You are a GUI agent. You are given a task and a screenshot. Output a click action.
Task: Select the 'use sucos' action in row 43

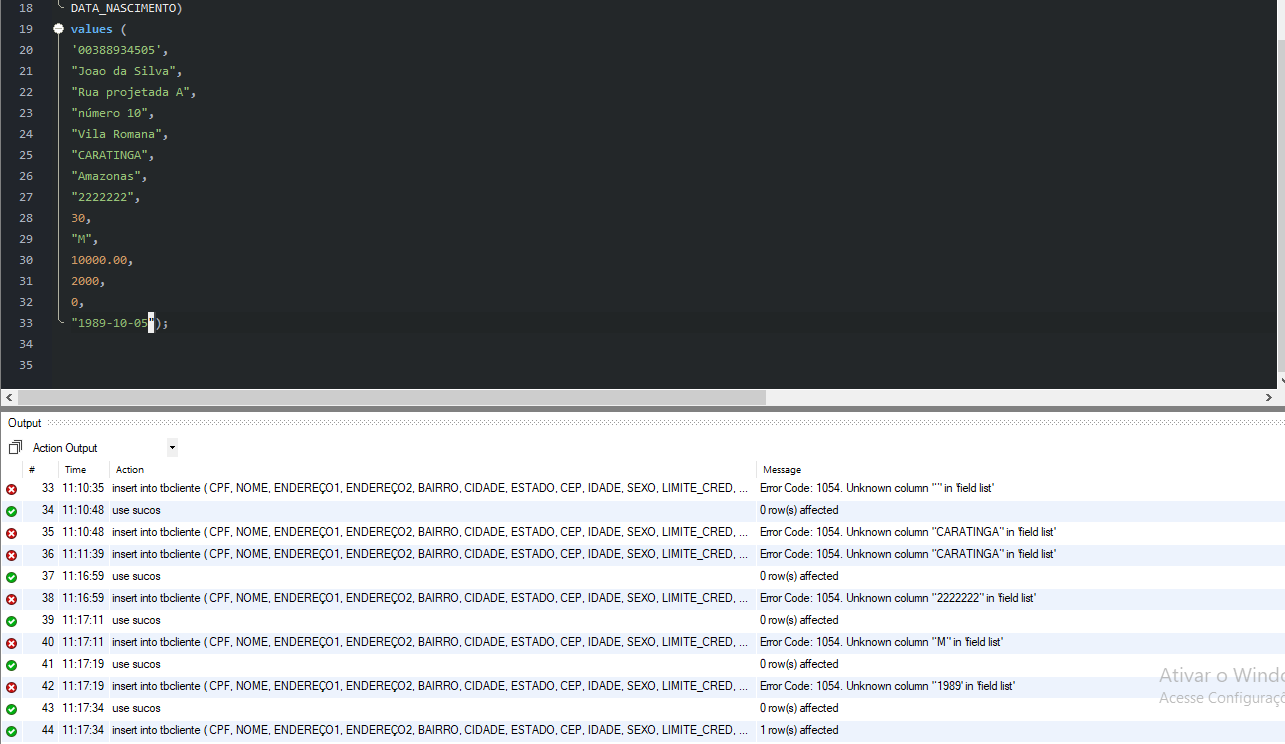click(136, 708)
